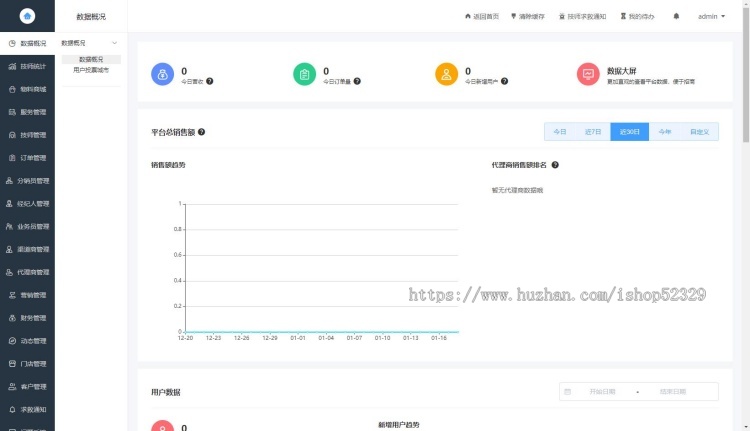Open the admin account dropdown
The width and height of the screenshot is (750, 431).
(711, 17)
